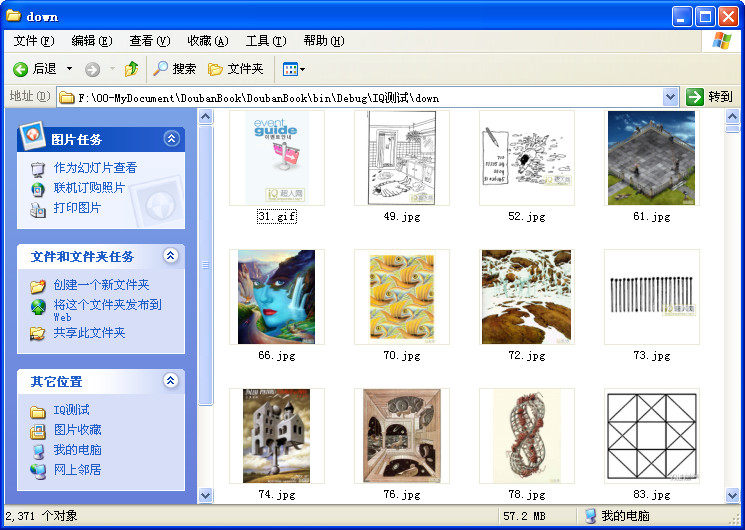
Task: Click the Up one level folder icon
Action: [131, 69]
